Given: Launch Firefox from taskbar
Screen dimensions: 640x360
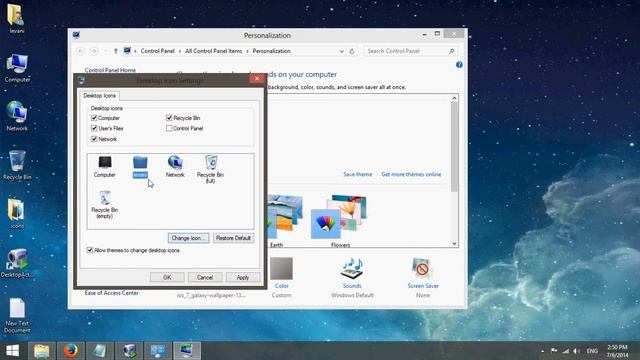Looking at the screenshot, I should coord(70,351).
